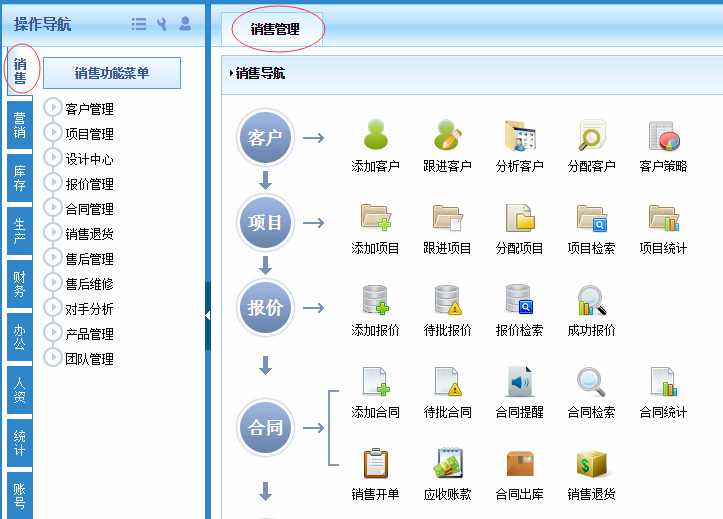723x519 pixels.
Task: Click the 项目 round stage button
Action: (x=265, y=223)
